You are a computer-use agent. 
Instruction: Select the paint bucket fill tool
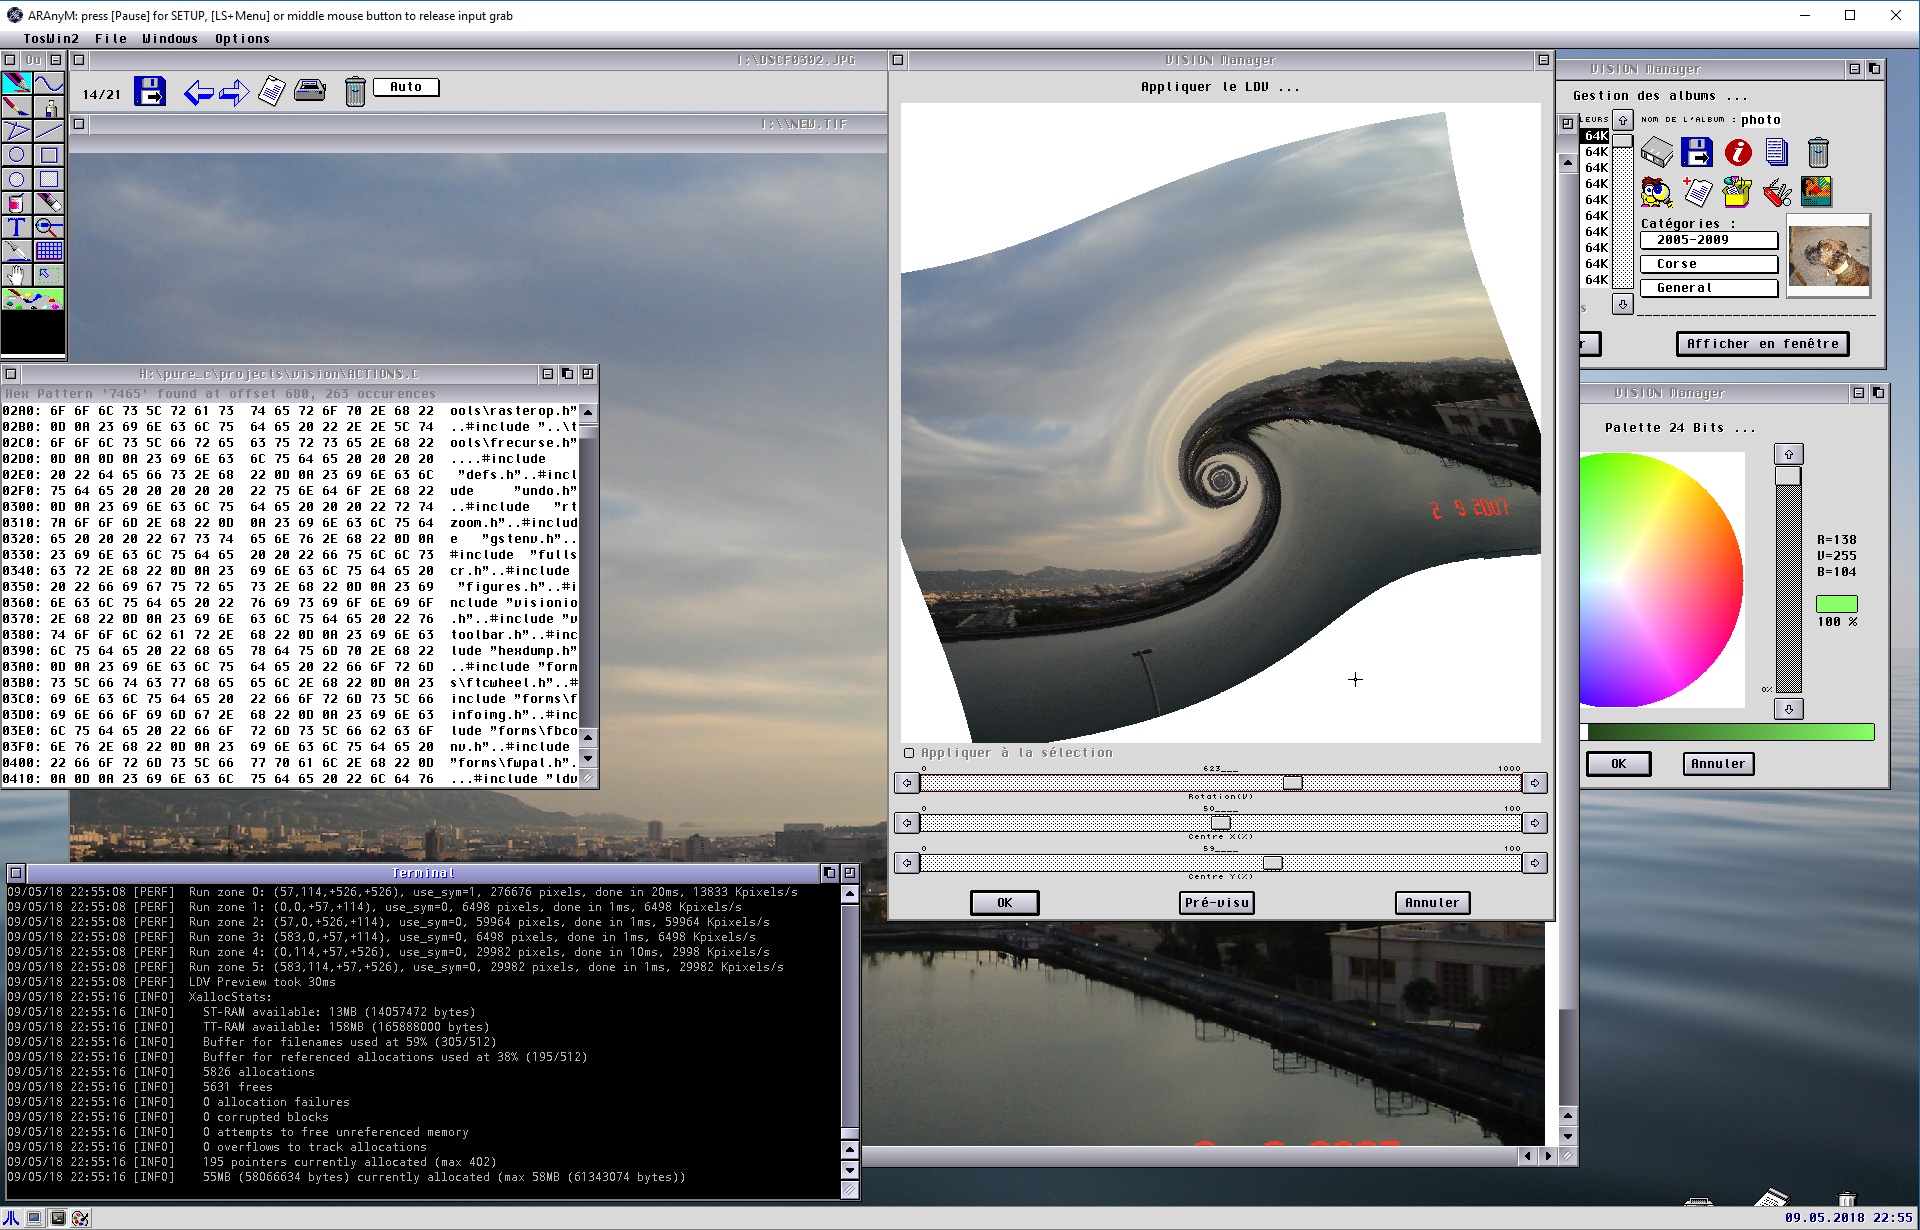coord(16,203)
